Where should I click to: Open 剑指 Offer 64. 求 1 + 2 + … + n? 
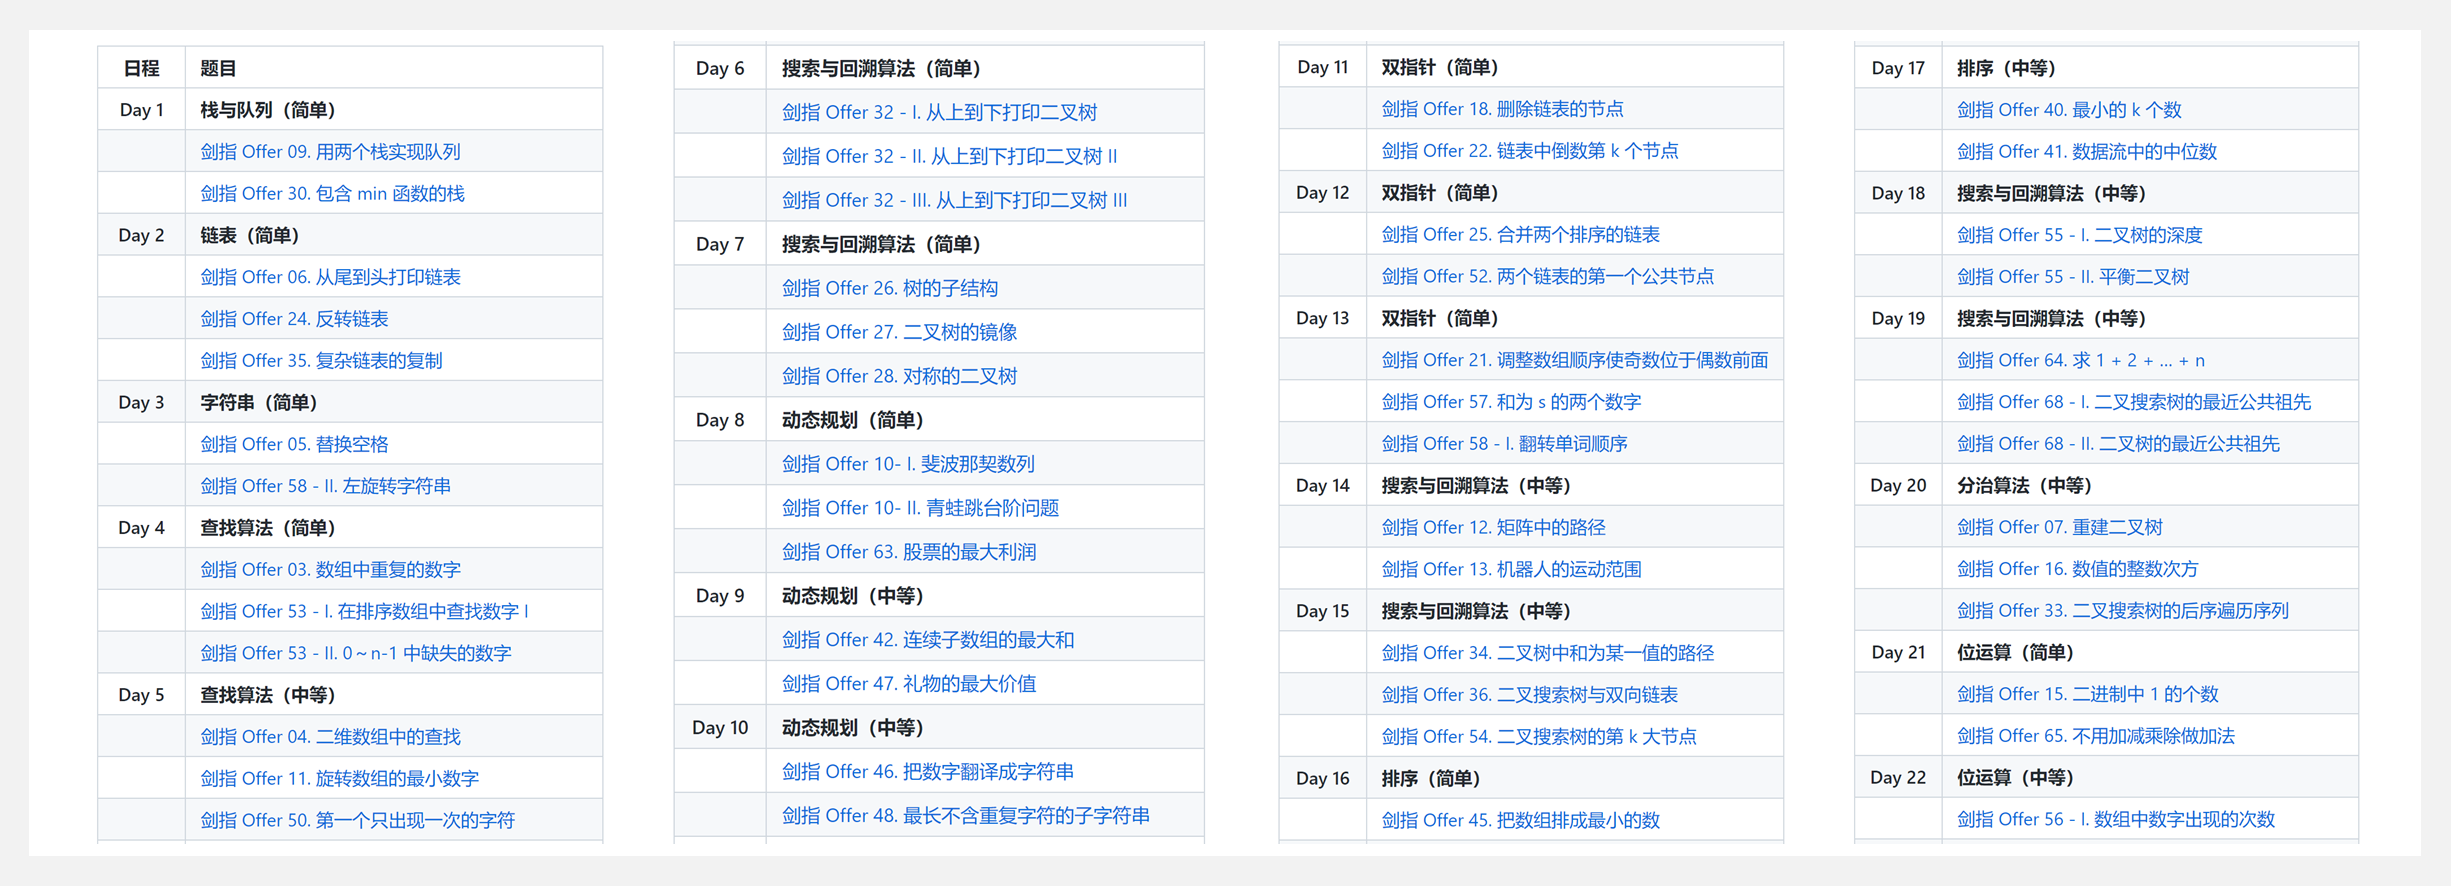click(2081, 360)
